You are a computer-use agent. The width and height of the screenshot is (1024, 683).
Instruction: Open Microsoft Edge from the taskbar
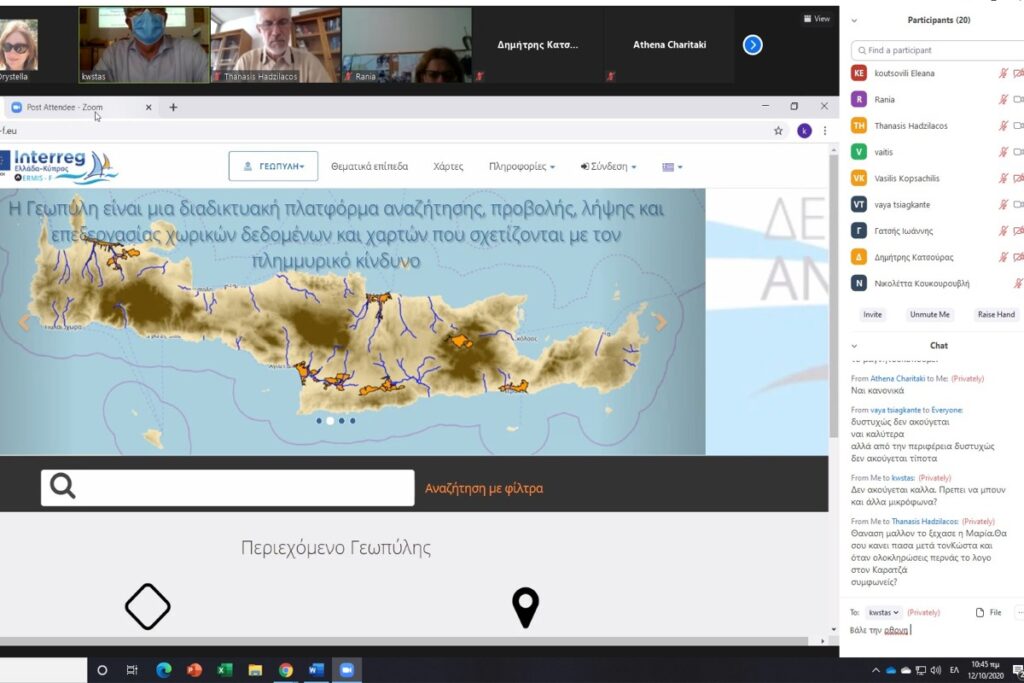(x=163, y=670)
